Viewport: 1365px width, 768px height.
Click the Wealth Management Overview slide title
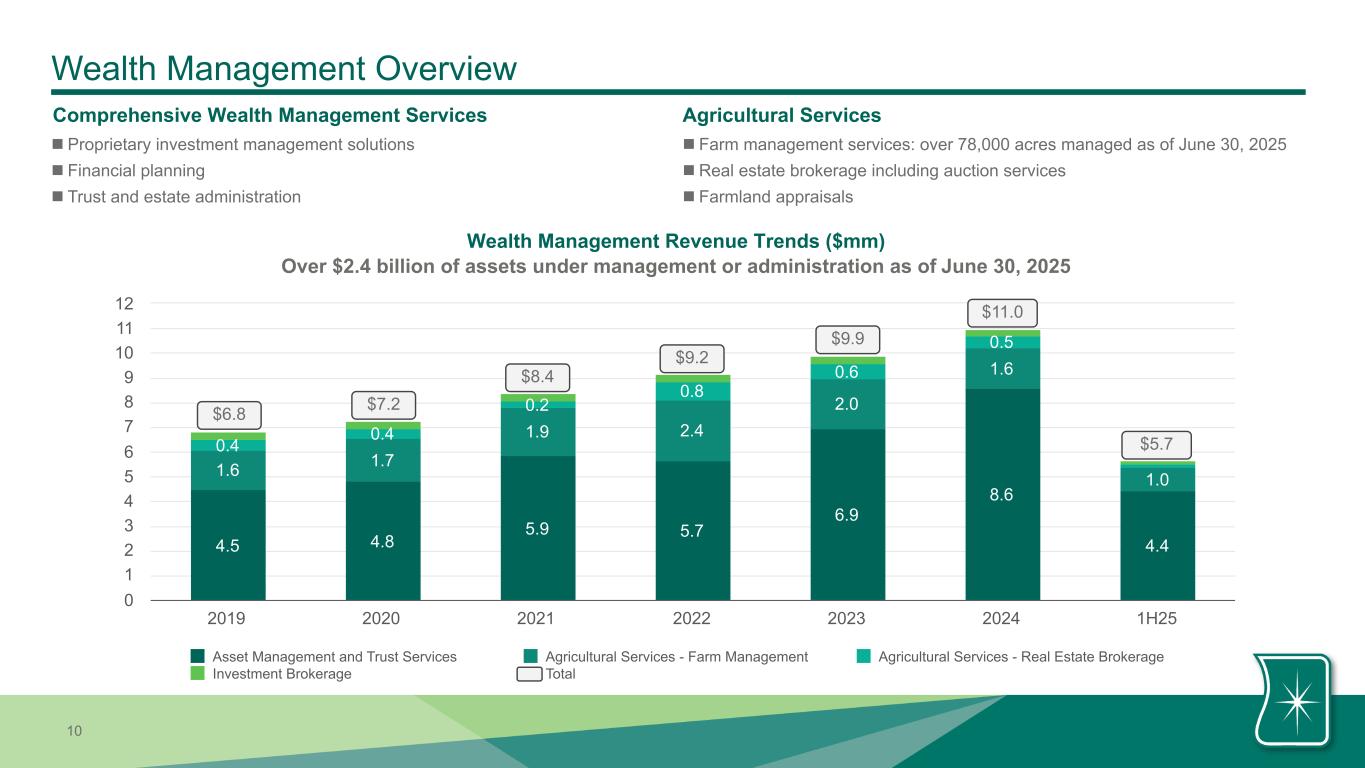284,68
